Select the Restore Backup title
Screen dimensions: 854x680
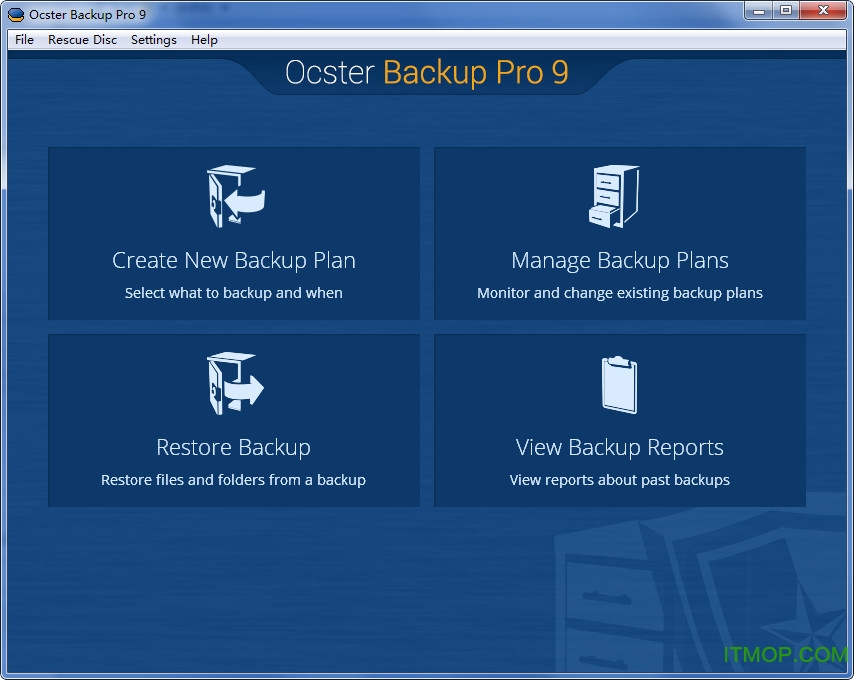click(233, 448)
